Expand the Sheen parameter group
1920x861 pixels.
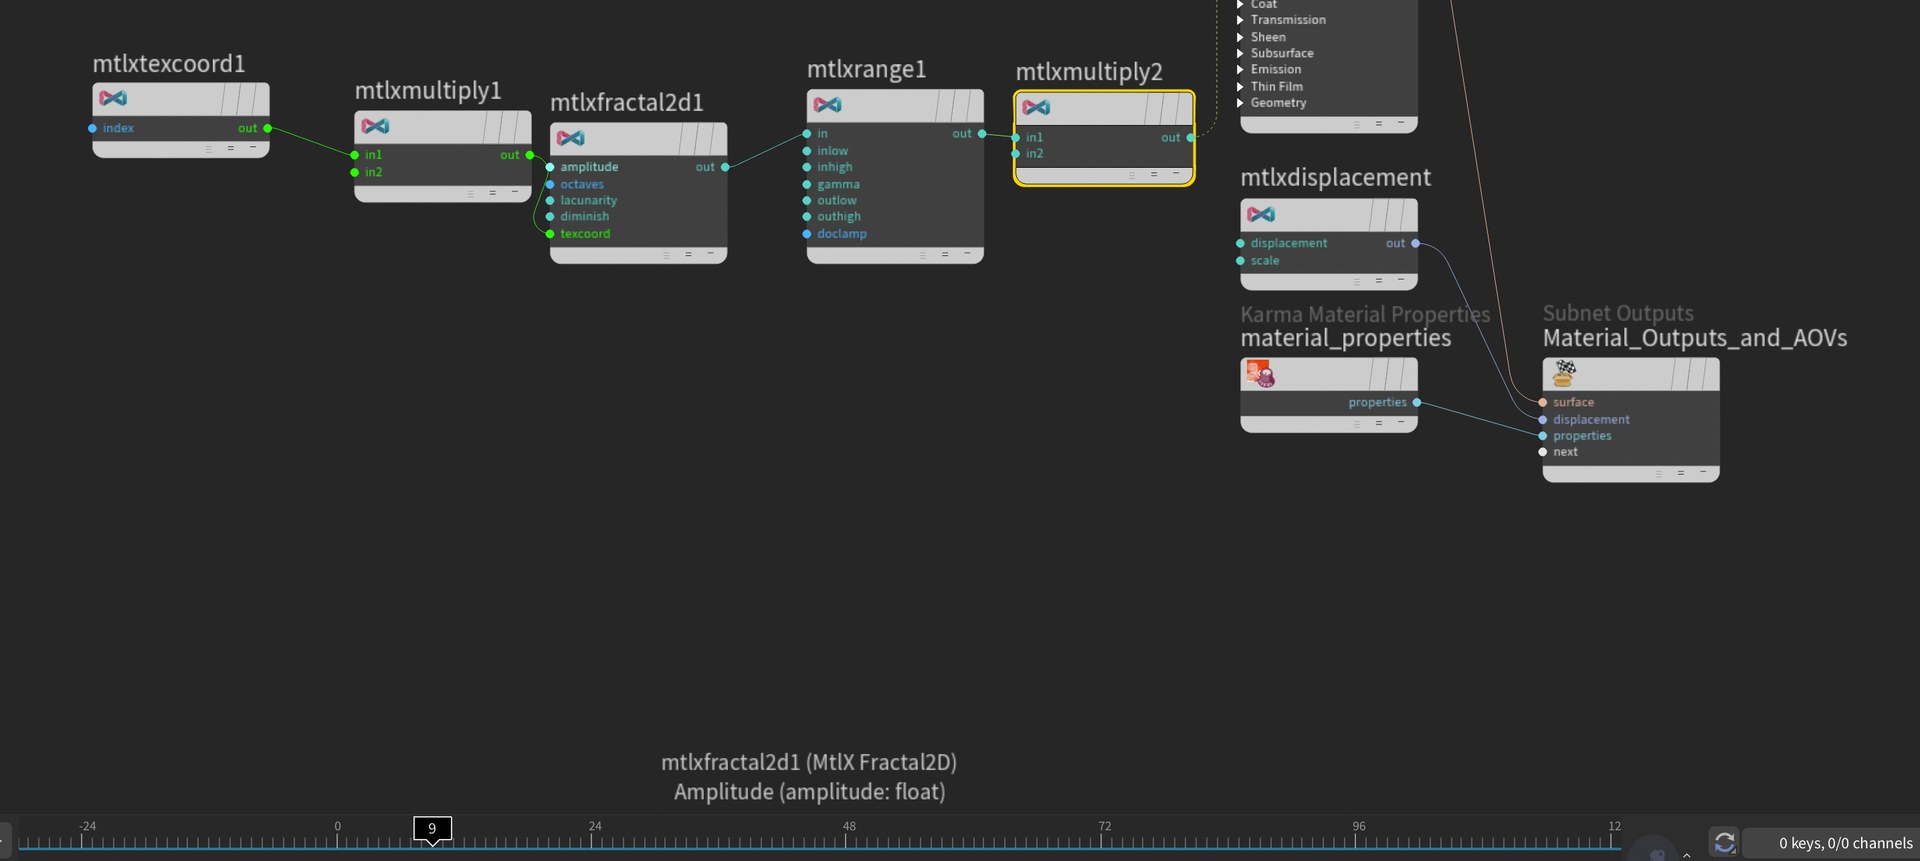1240,37
